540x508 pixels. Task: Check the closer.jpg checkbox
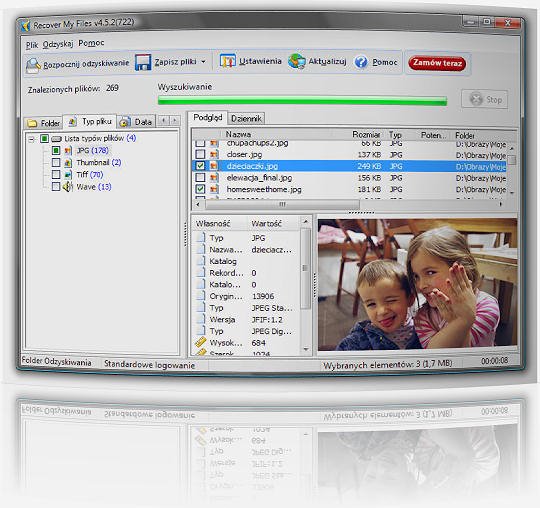pyautogui.click(x=200, y=154)
